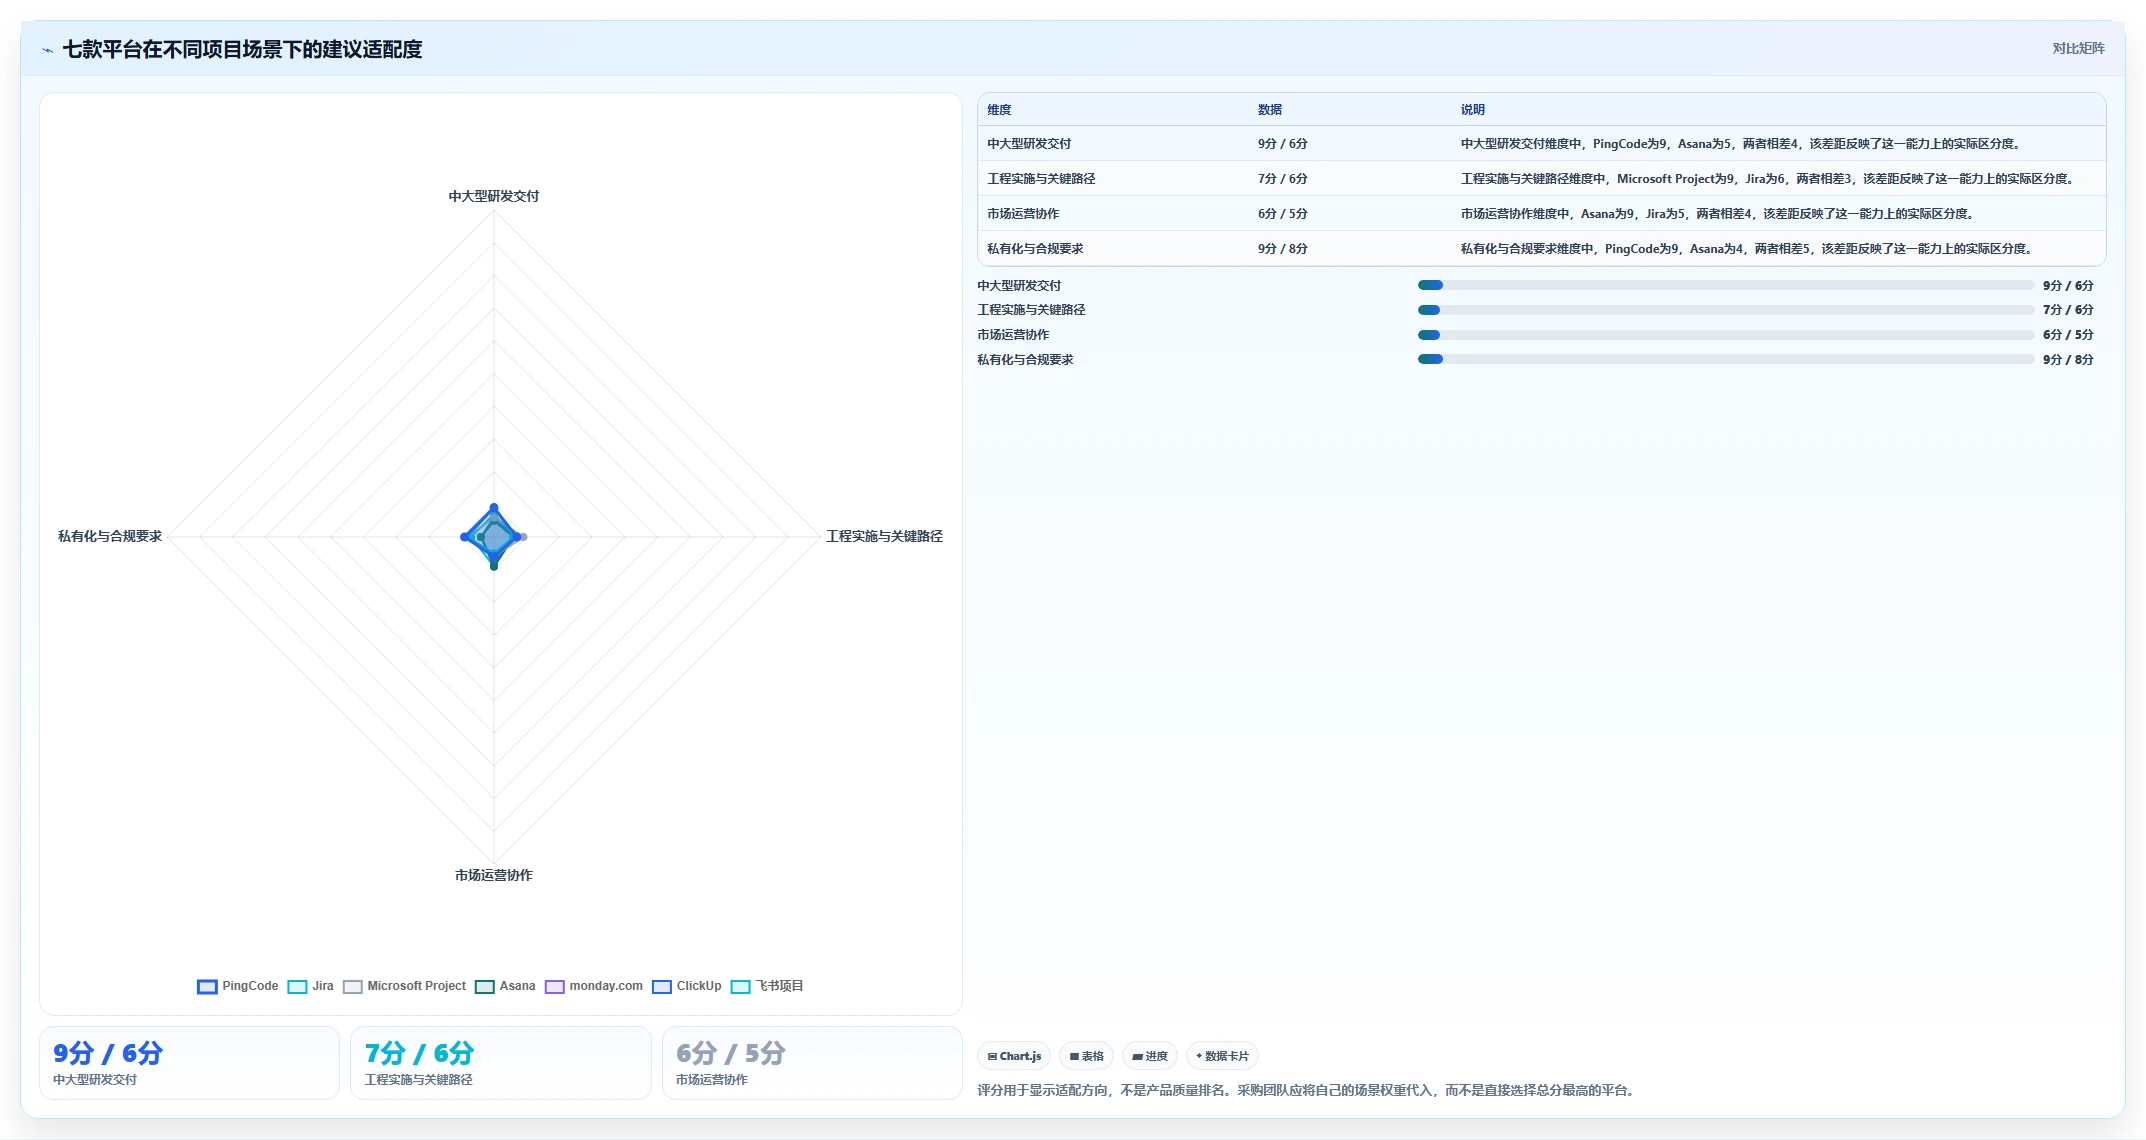
Task: Click description mentioning Microsoft Project为9
Action: pos(1770,179)
